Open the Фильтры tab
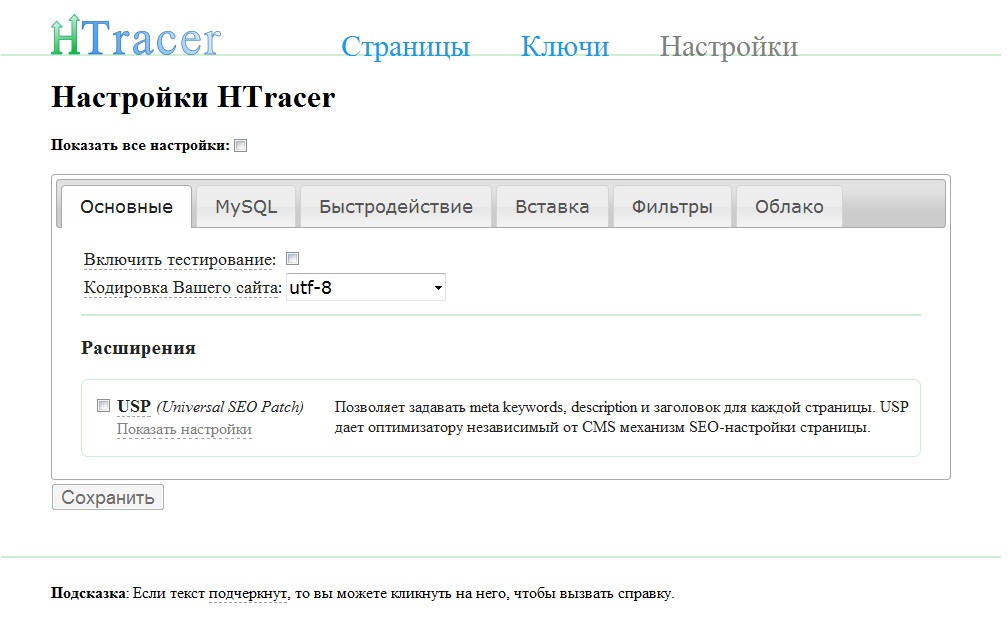This screenshot has width=1008, height=633. tap(671, 205)
